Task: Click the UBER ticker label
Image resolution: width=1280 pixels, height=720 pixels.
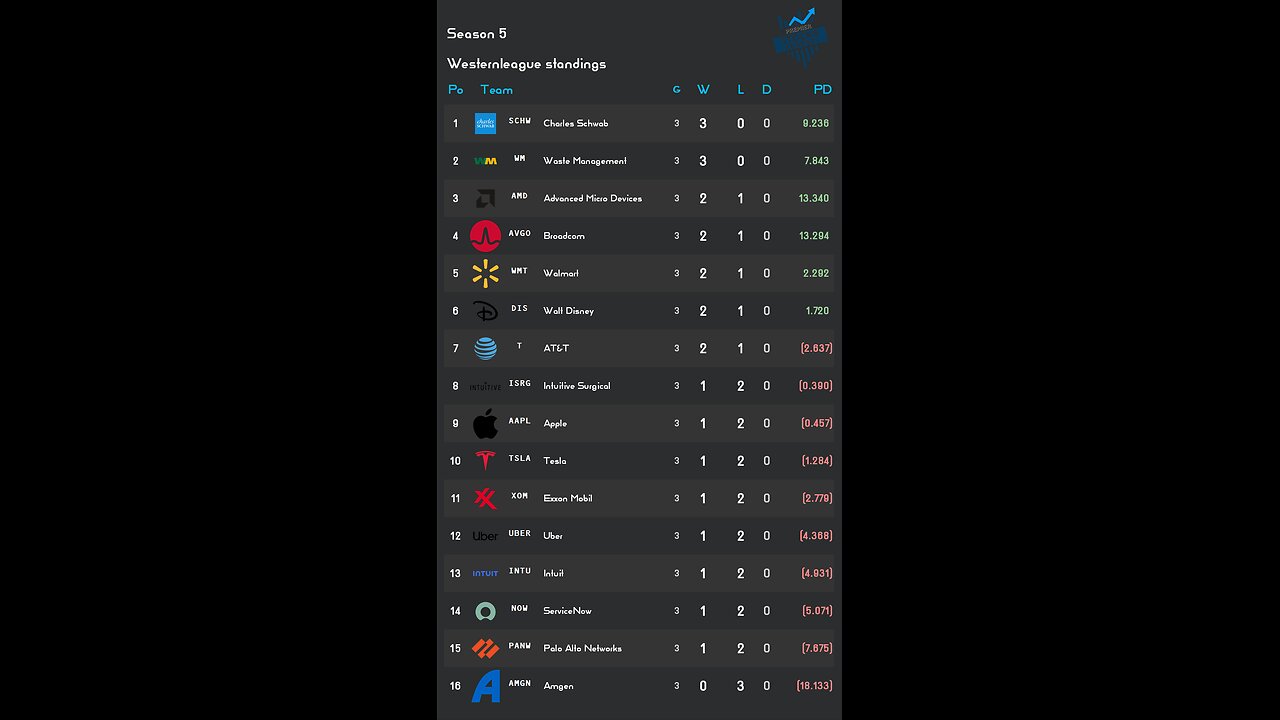Action: tap(519, 534)
